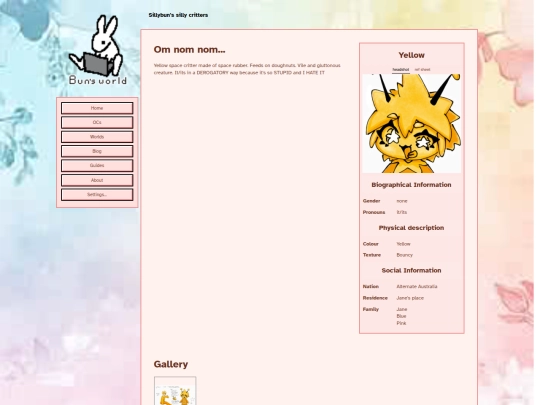The height and width of the screenshot is (405, 540).
Task: Click the Colour value Yellow
Action: [x=403, y=244]
